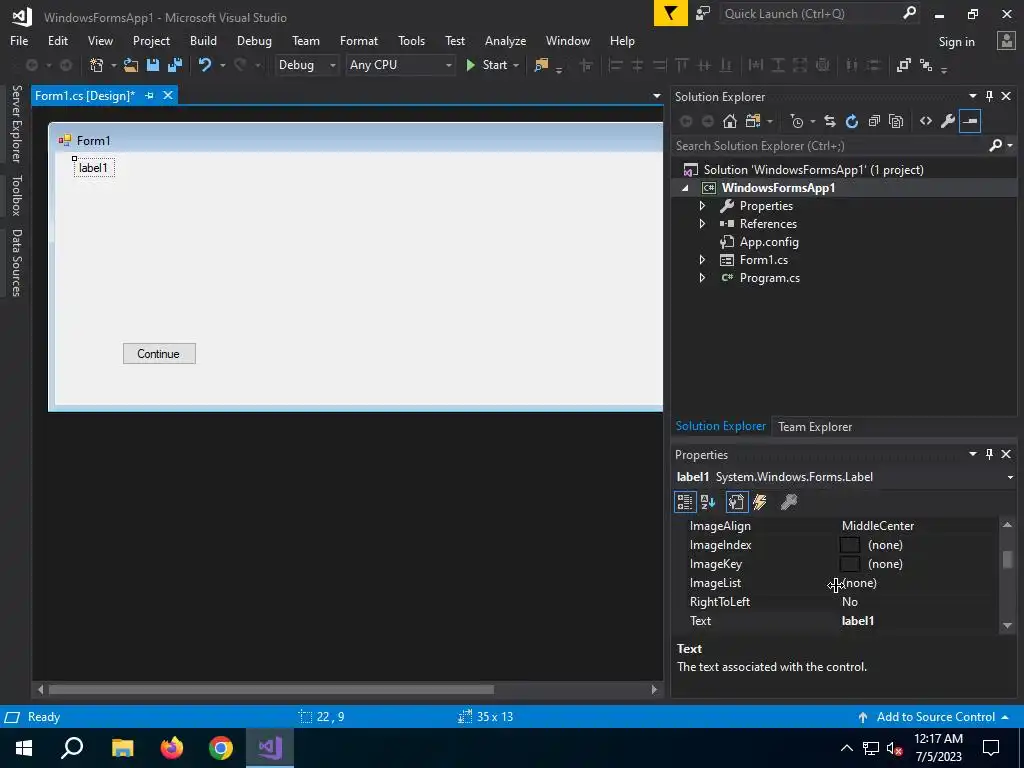Click the Continue button on Form1
The height and width of the screenshot is (768, 1024).
point(159,353)
